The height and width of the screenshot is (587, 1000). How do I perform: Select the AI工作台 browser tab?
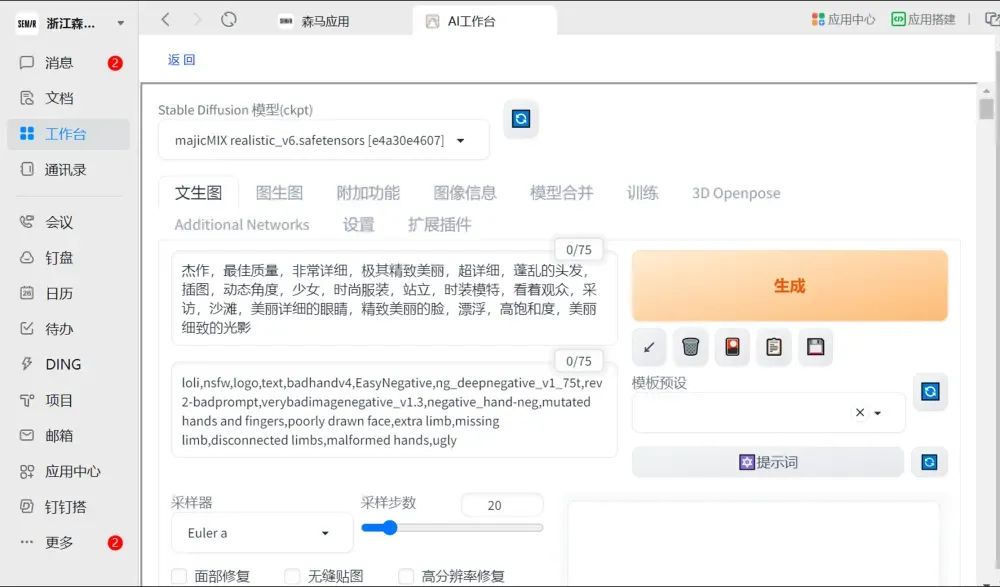coord(485,21)
